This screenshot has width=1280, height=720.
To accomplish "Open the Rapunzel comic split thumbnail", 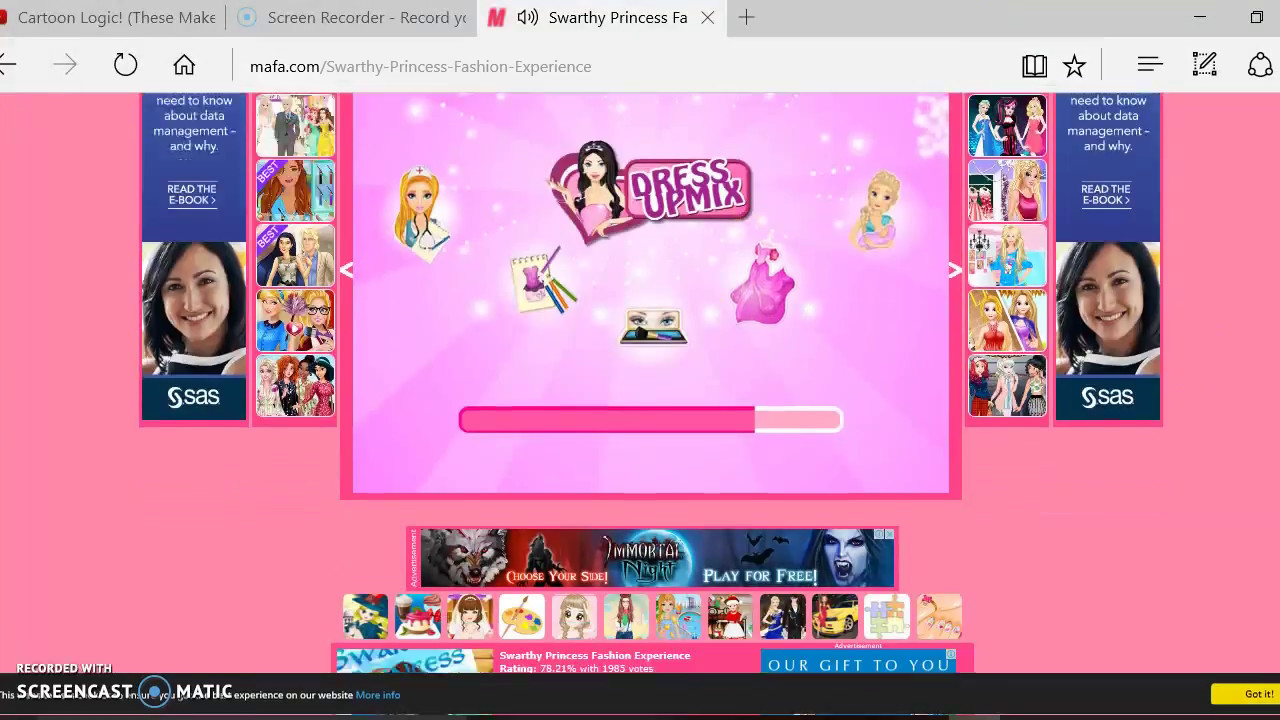I will click(1007, 320).
